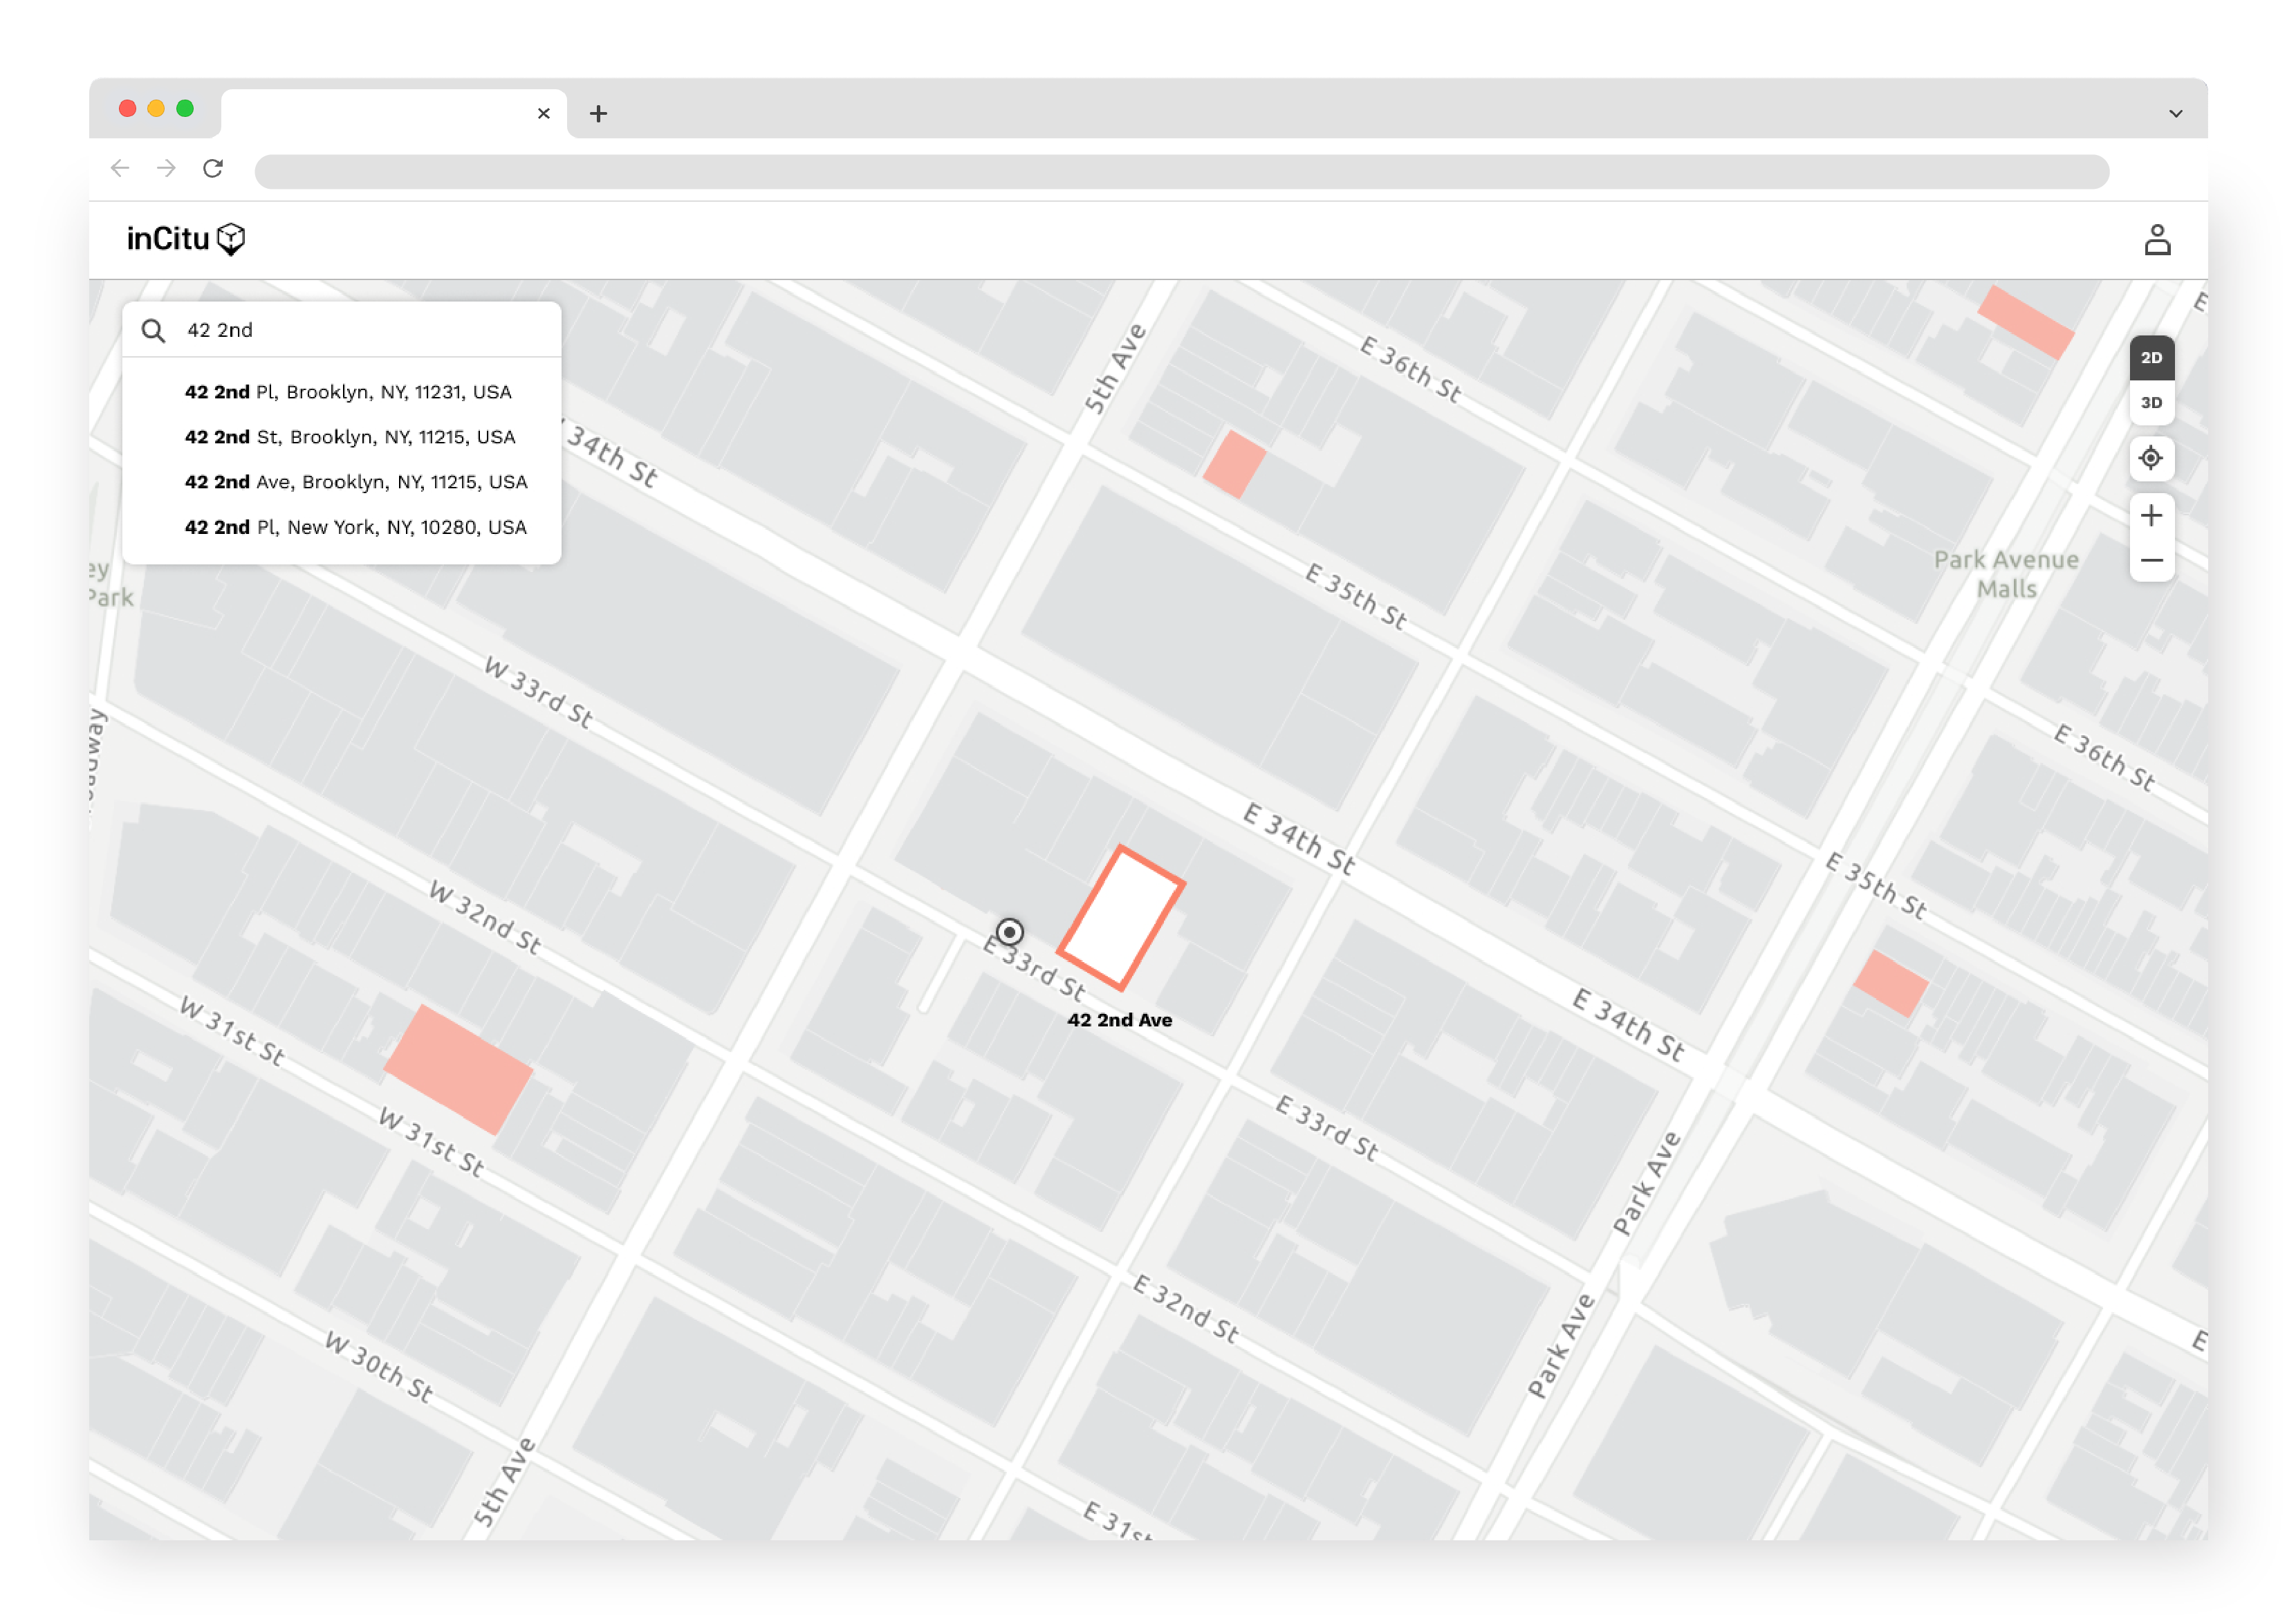Select '42 2nd Pl, New York, NY, 10280' suggestion

tap(355, 527)
